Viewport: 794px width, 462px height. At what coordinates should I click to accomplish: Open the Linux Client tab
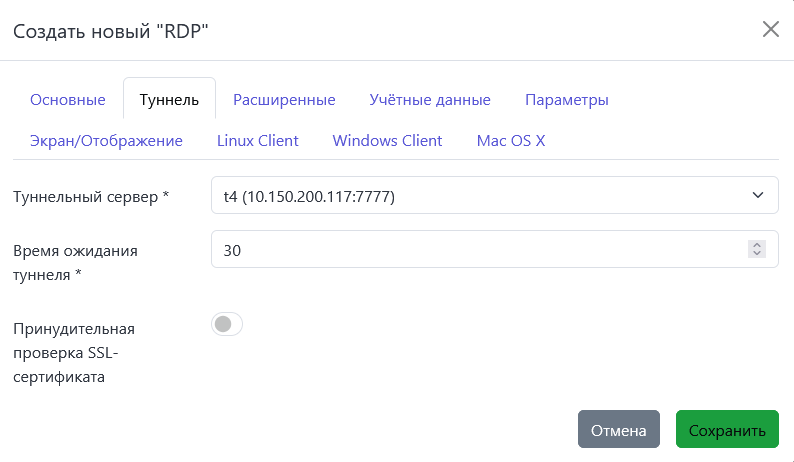[x=257, y=140]
